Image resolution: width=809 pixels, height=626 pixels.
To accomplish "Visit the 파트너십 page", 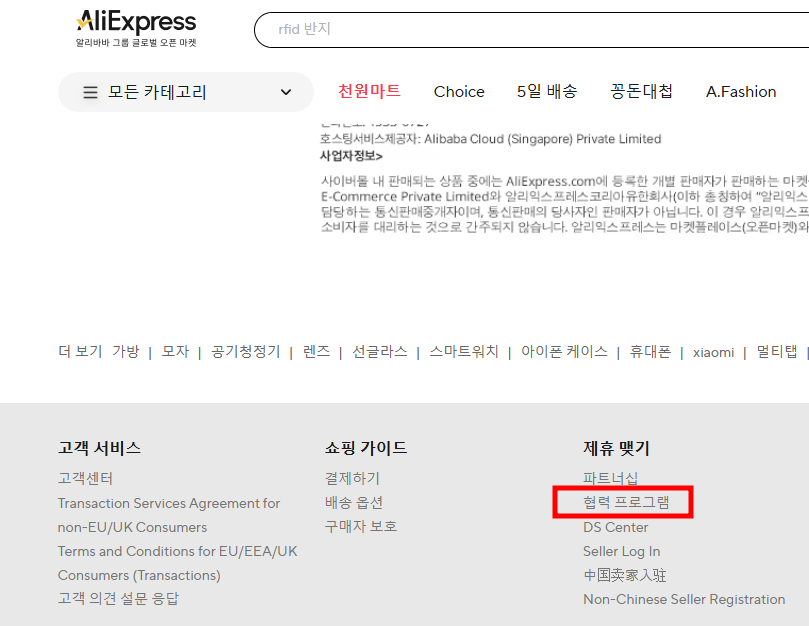I will click(x=611, y=478).
